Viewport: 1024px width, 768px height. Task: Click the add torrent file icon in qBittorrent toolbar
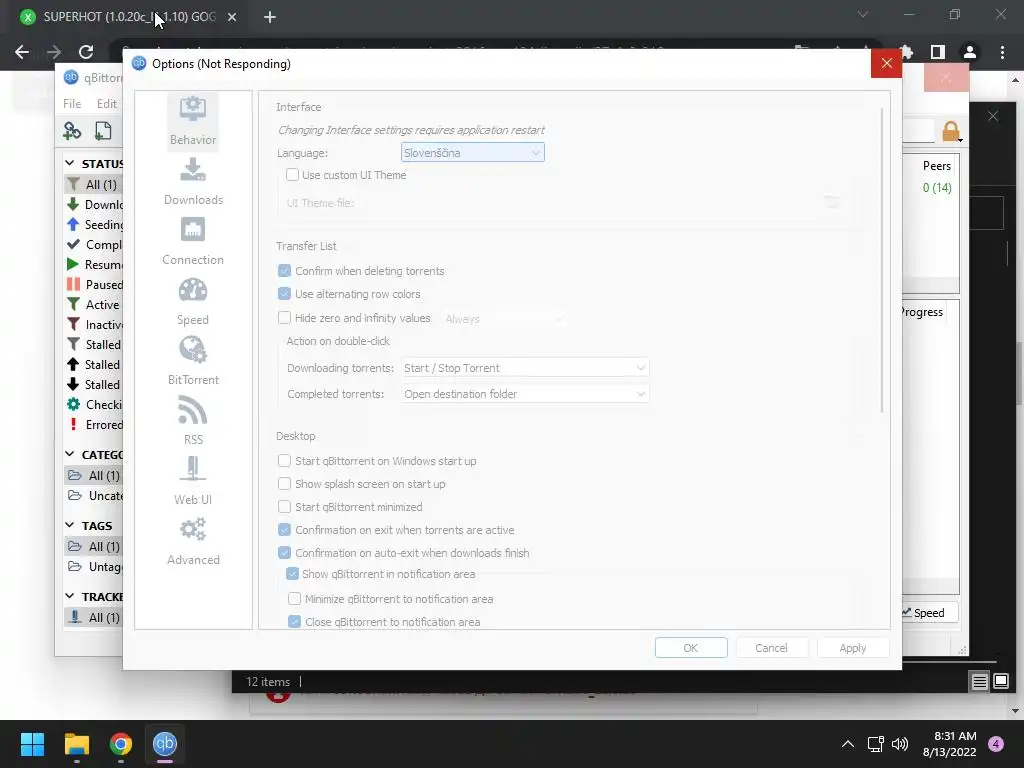coord(103,131)
